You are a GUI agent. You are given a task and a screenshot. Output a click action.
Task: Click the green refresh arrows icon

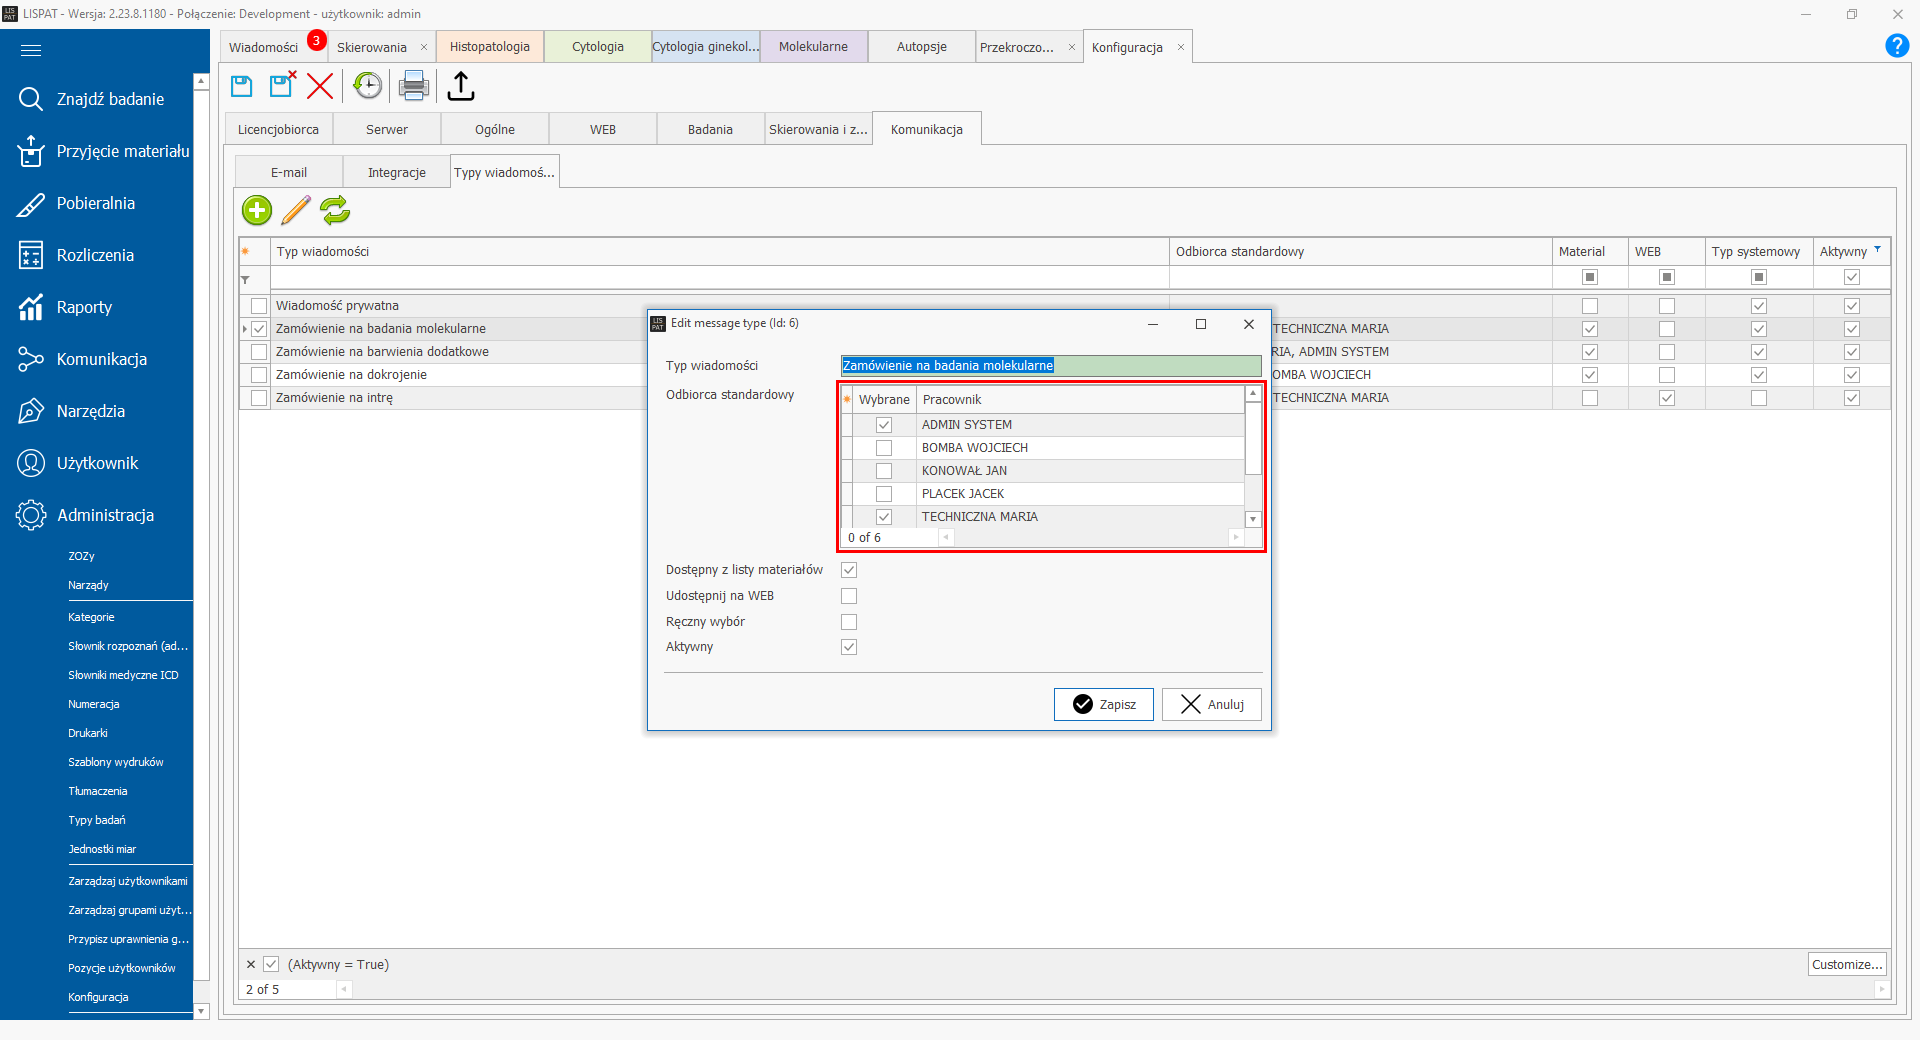[x=335, y=210]
